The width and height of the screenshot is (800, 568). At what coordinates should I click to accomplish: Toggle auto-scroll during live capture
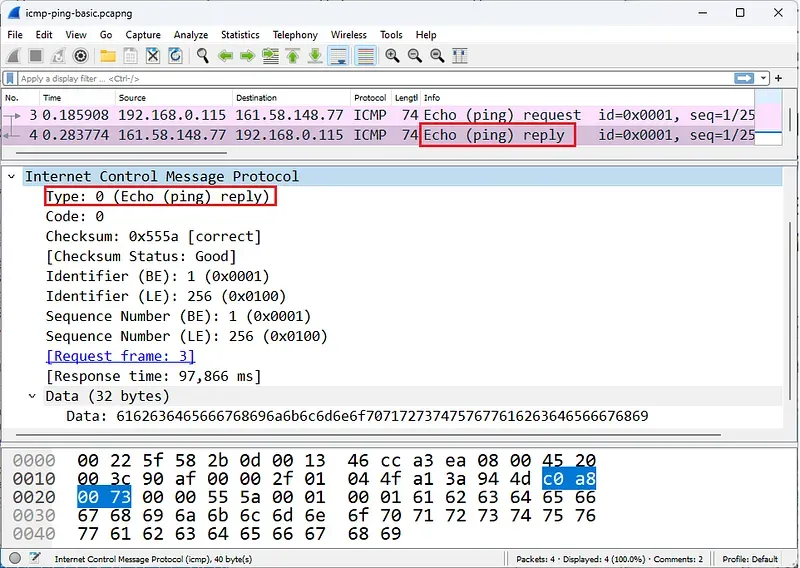pyautogui.click(x=339, y=56)
